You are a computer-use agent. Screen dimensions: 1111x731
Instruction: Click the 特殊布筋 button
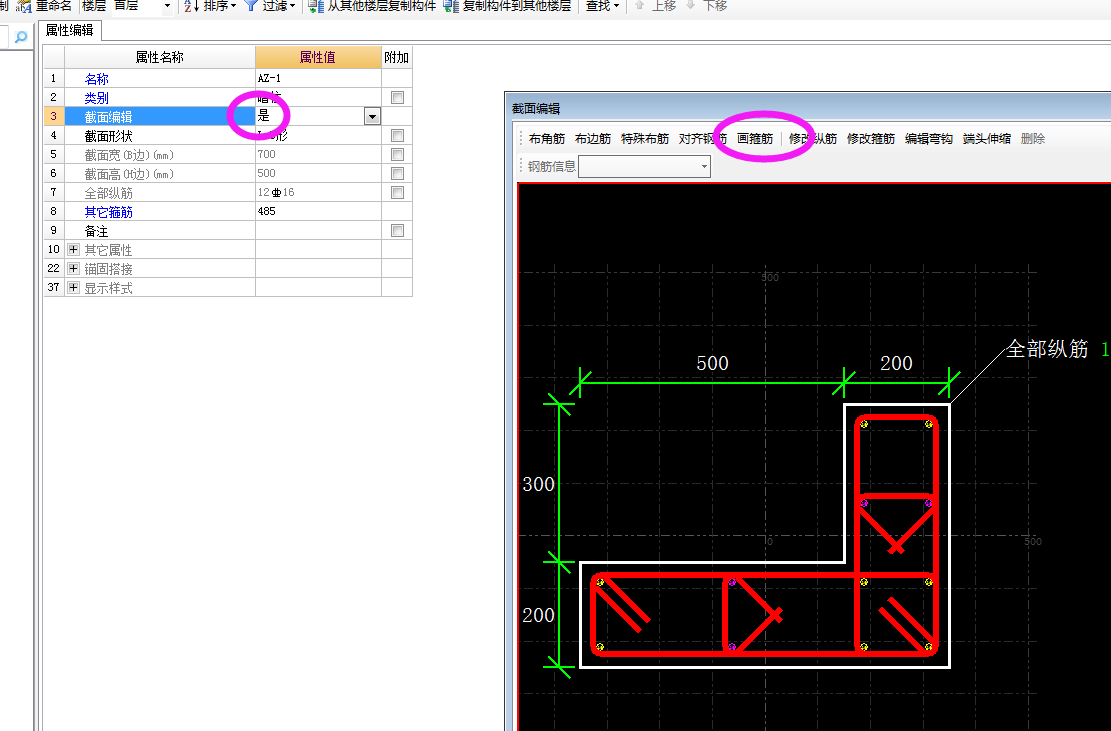click(645, 139)
